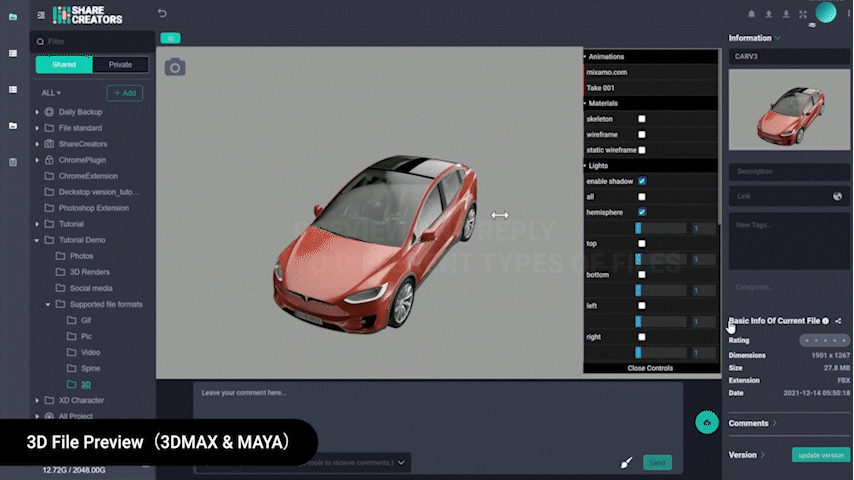Toggle fullscreen icon in top bar

pos(803,14)
